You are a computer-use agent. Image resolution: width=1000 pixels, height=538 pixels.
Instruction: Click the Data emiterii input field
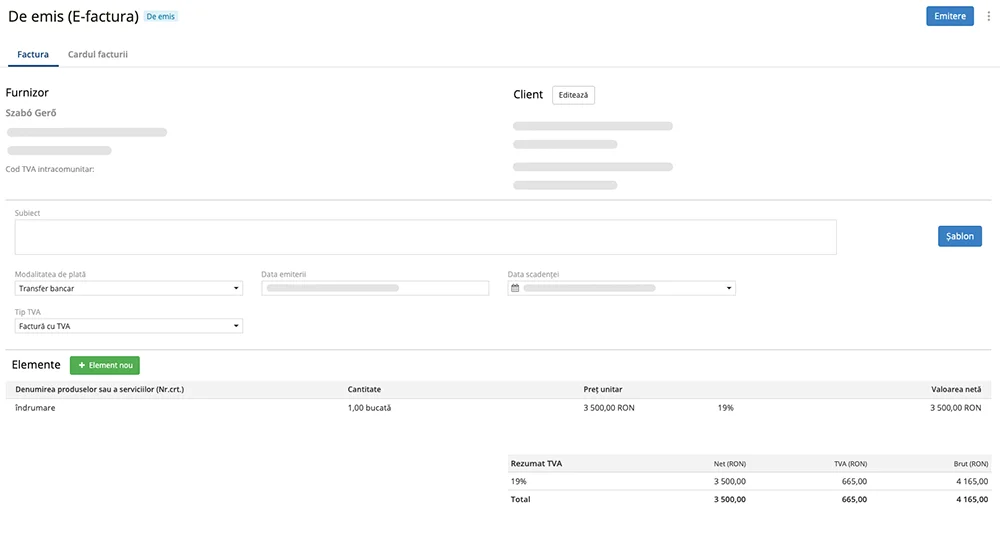coord(375,288)
